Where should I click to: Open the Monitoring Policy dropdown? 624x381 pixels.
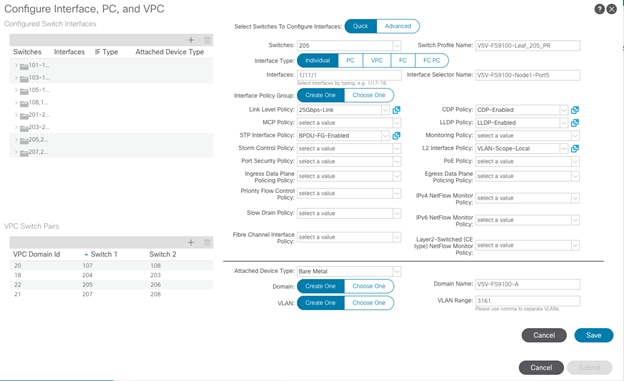pyautogui.click(x=575, y=136)
